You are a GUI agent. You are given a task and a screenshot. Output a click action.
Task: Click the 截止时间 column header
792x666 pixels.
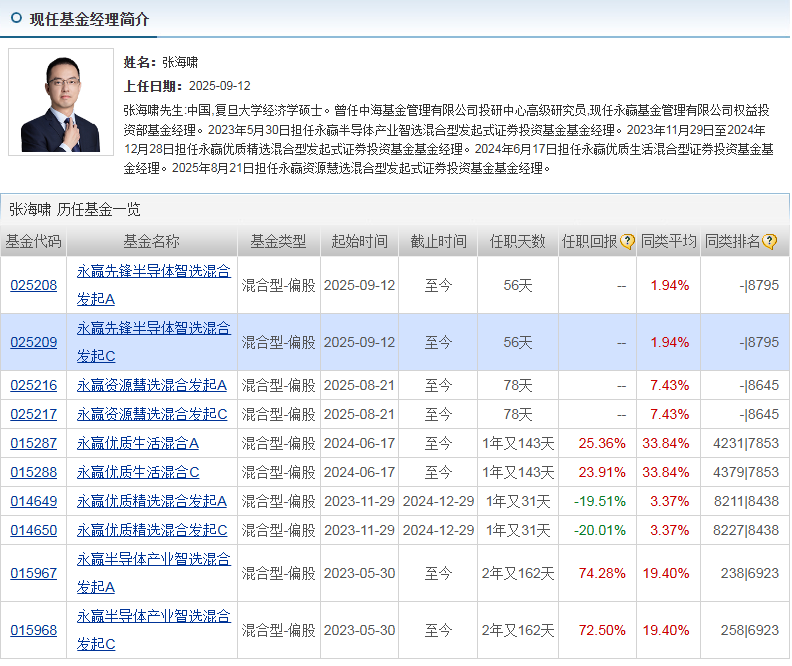pyautogui.click(x=438, y=242)
